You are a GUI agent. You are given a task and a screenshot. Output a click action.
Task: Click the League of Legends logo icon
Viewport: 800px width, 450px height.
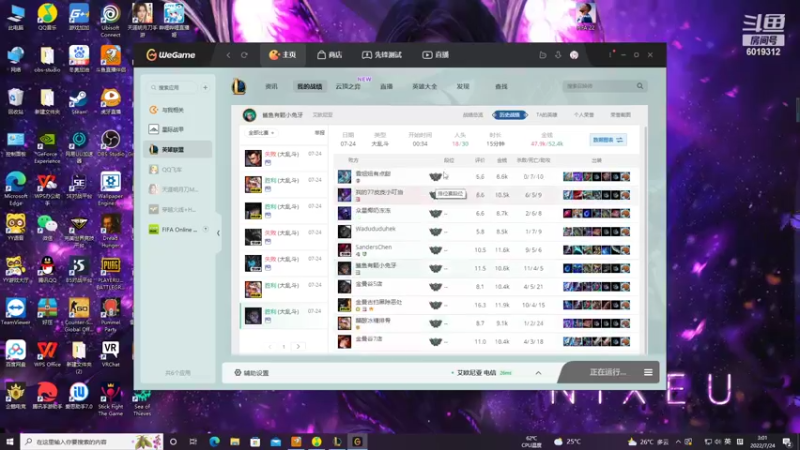239,87
